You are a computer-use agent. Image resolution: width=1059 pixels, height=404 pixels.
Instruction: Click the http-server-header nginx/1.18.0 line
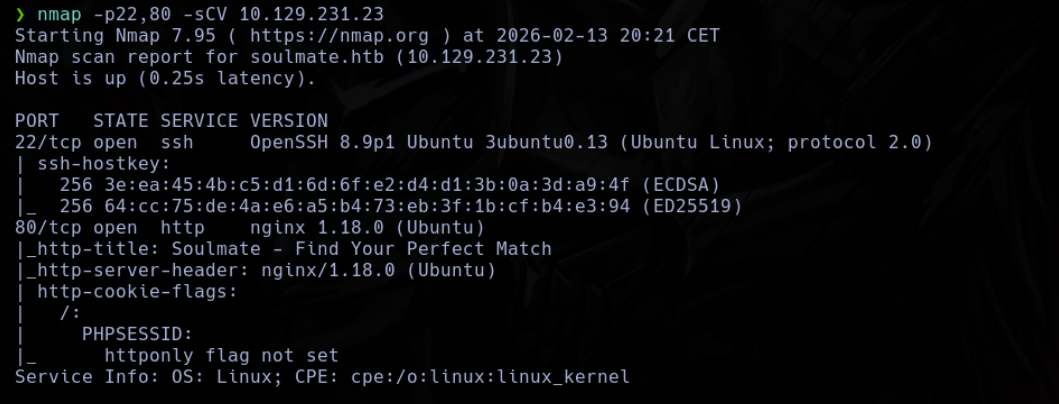[255, 270]
